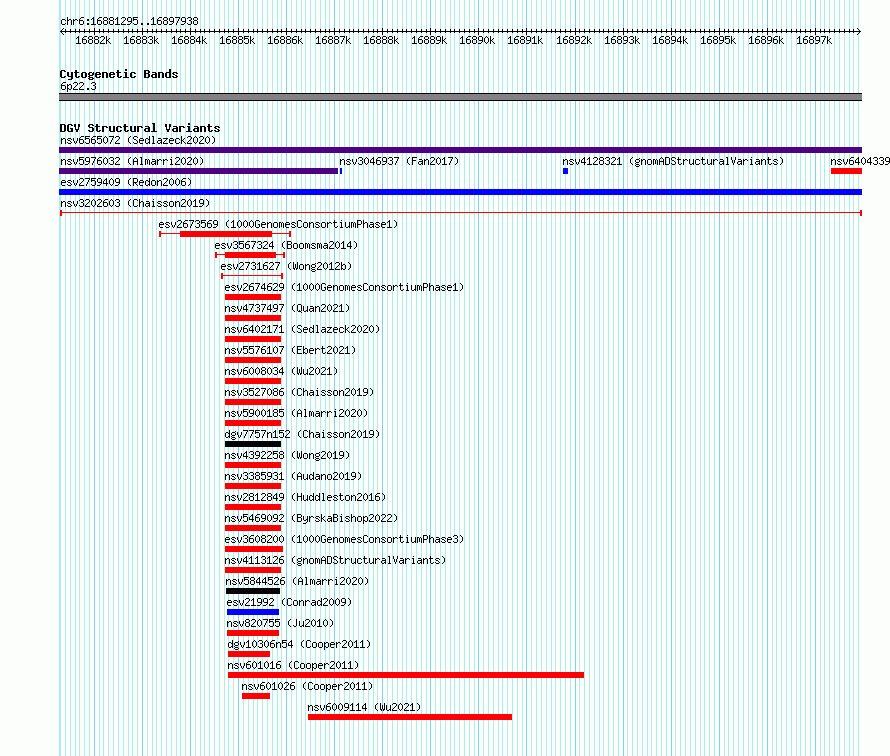The image size is (890, 756).
Task: Click dgv10306n54 (Cooper2011) label
Action: click(x=299, y=644)
